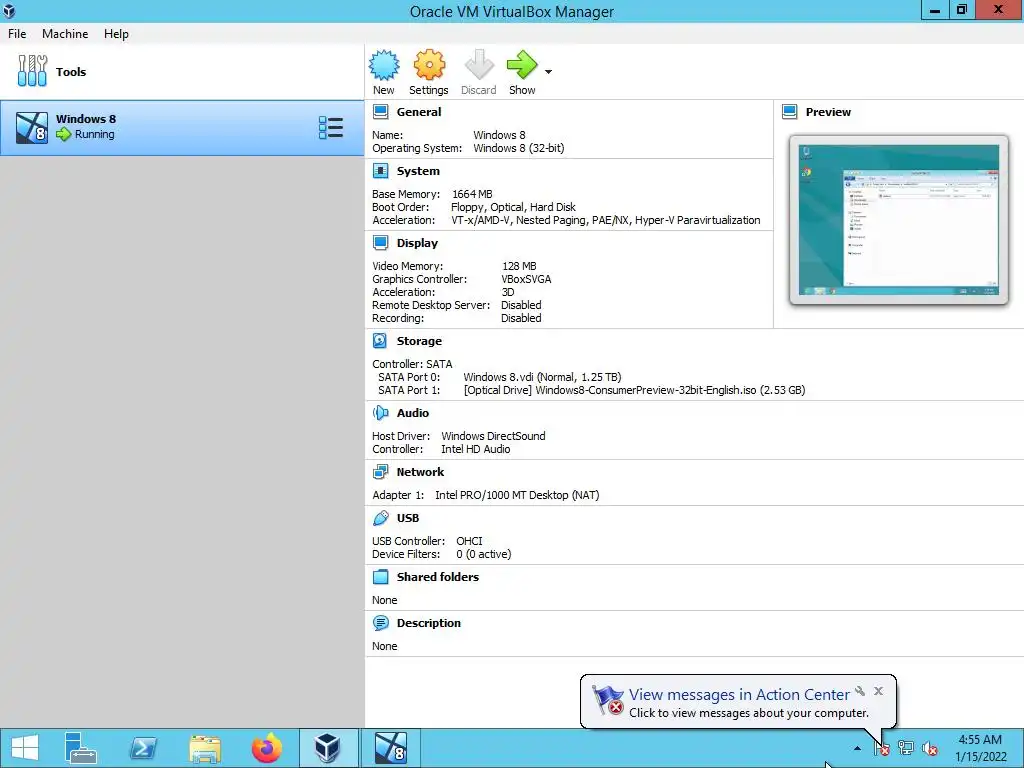Open the Settings gear icon

click(x=429, y=65)
